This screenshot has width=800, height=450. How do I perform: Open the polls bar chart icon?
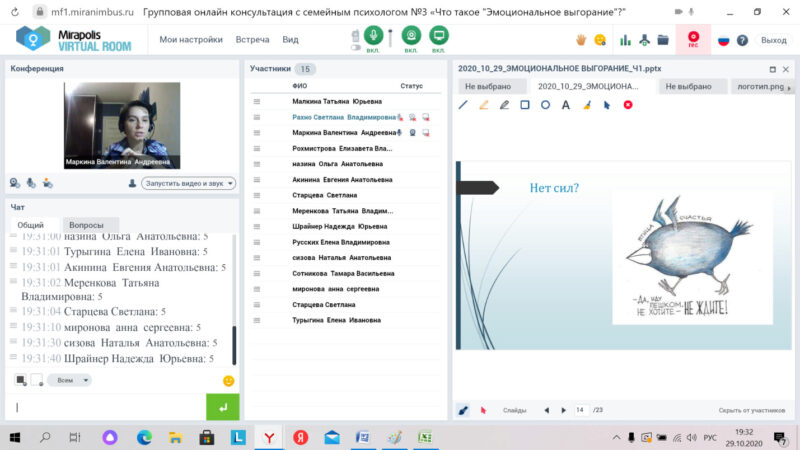[625, 40]
